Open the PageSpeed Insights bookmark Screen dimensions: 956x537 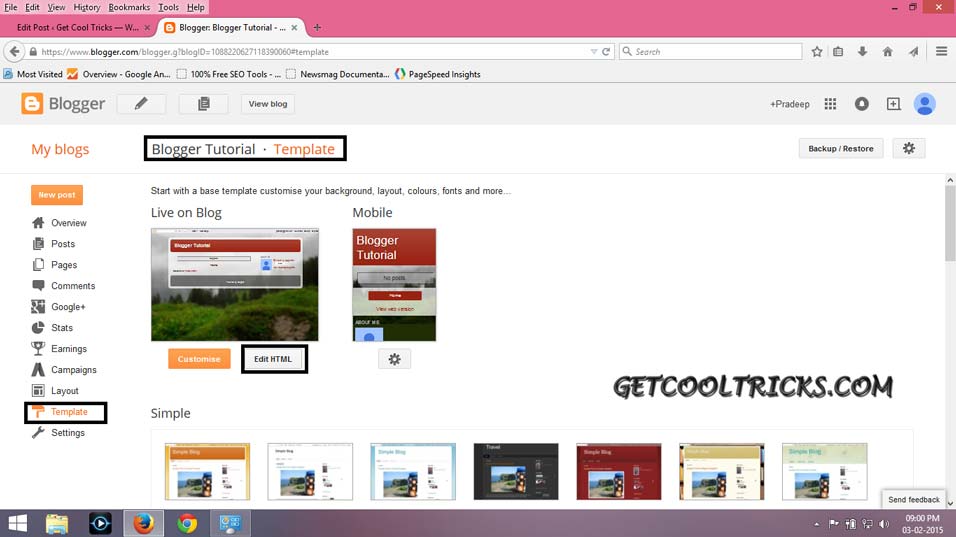point(437,74)
